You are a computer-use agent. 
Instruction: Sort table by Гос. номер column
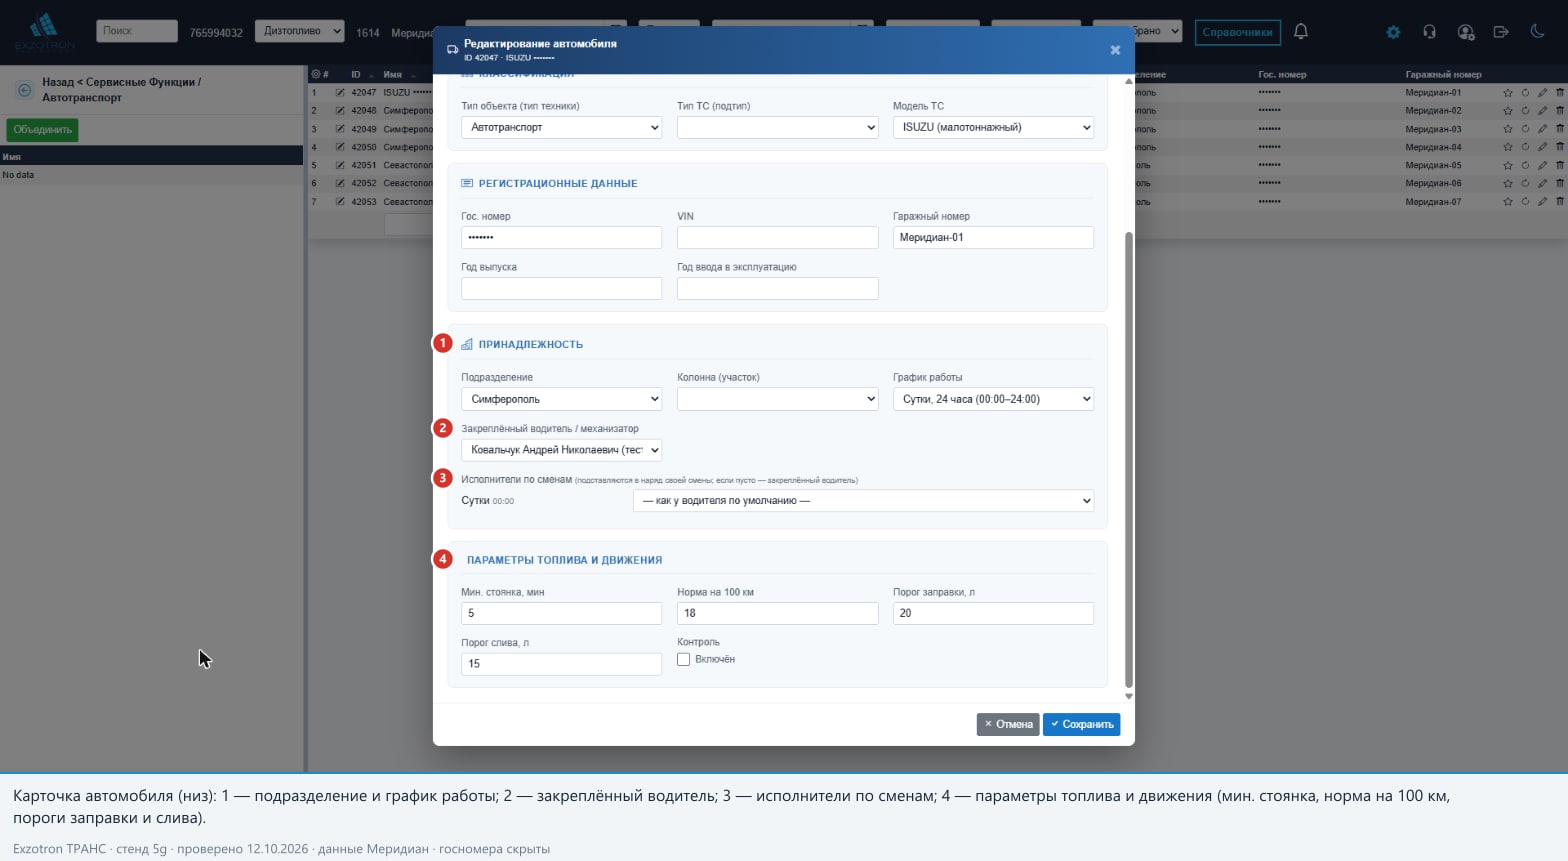[x=1282, y=74]
